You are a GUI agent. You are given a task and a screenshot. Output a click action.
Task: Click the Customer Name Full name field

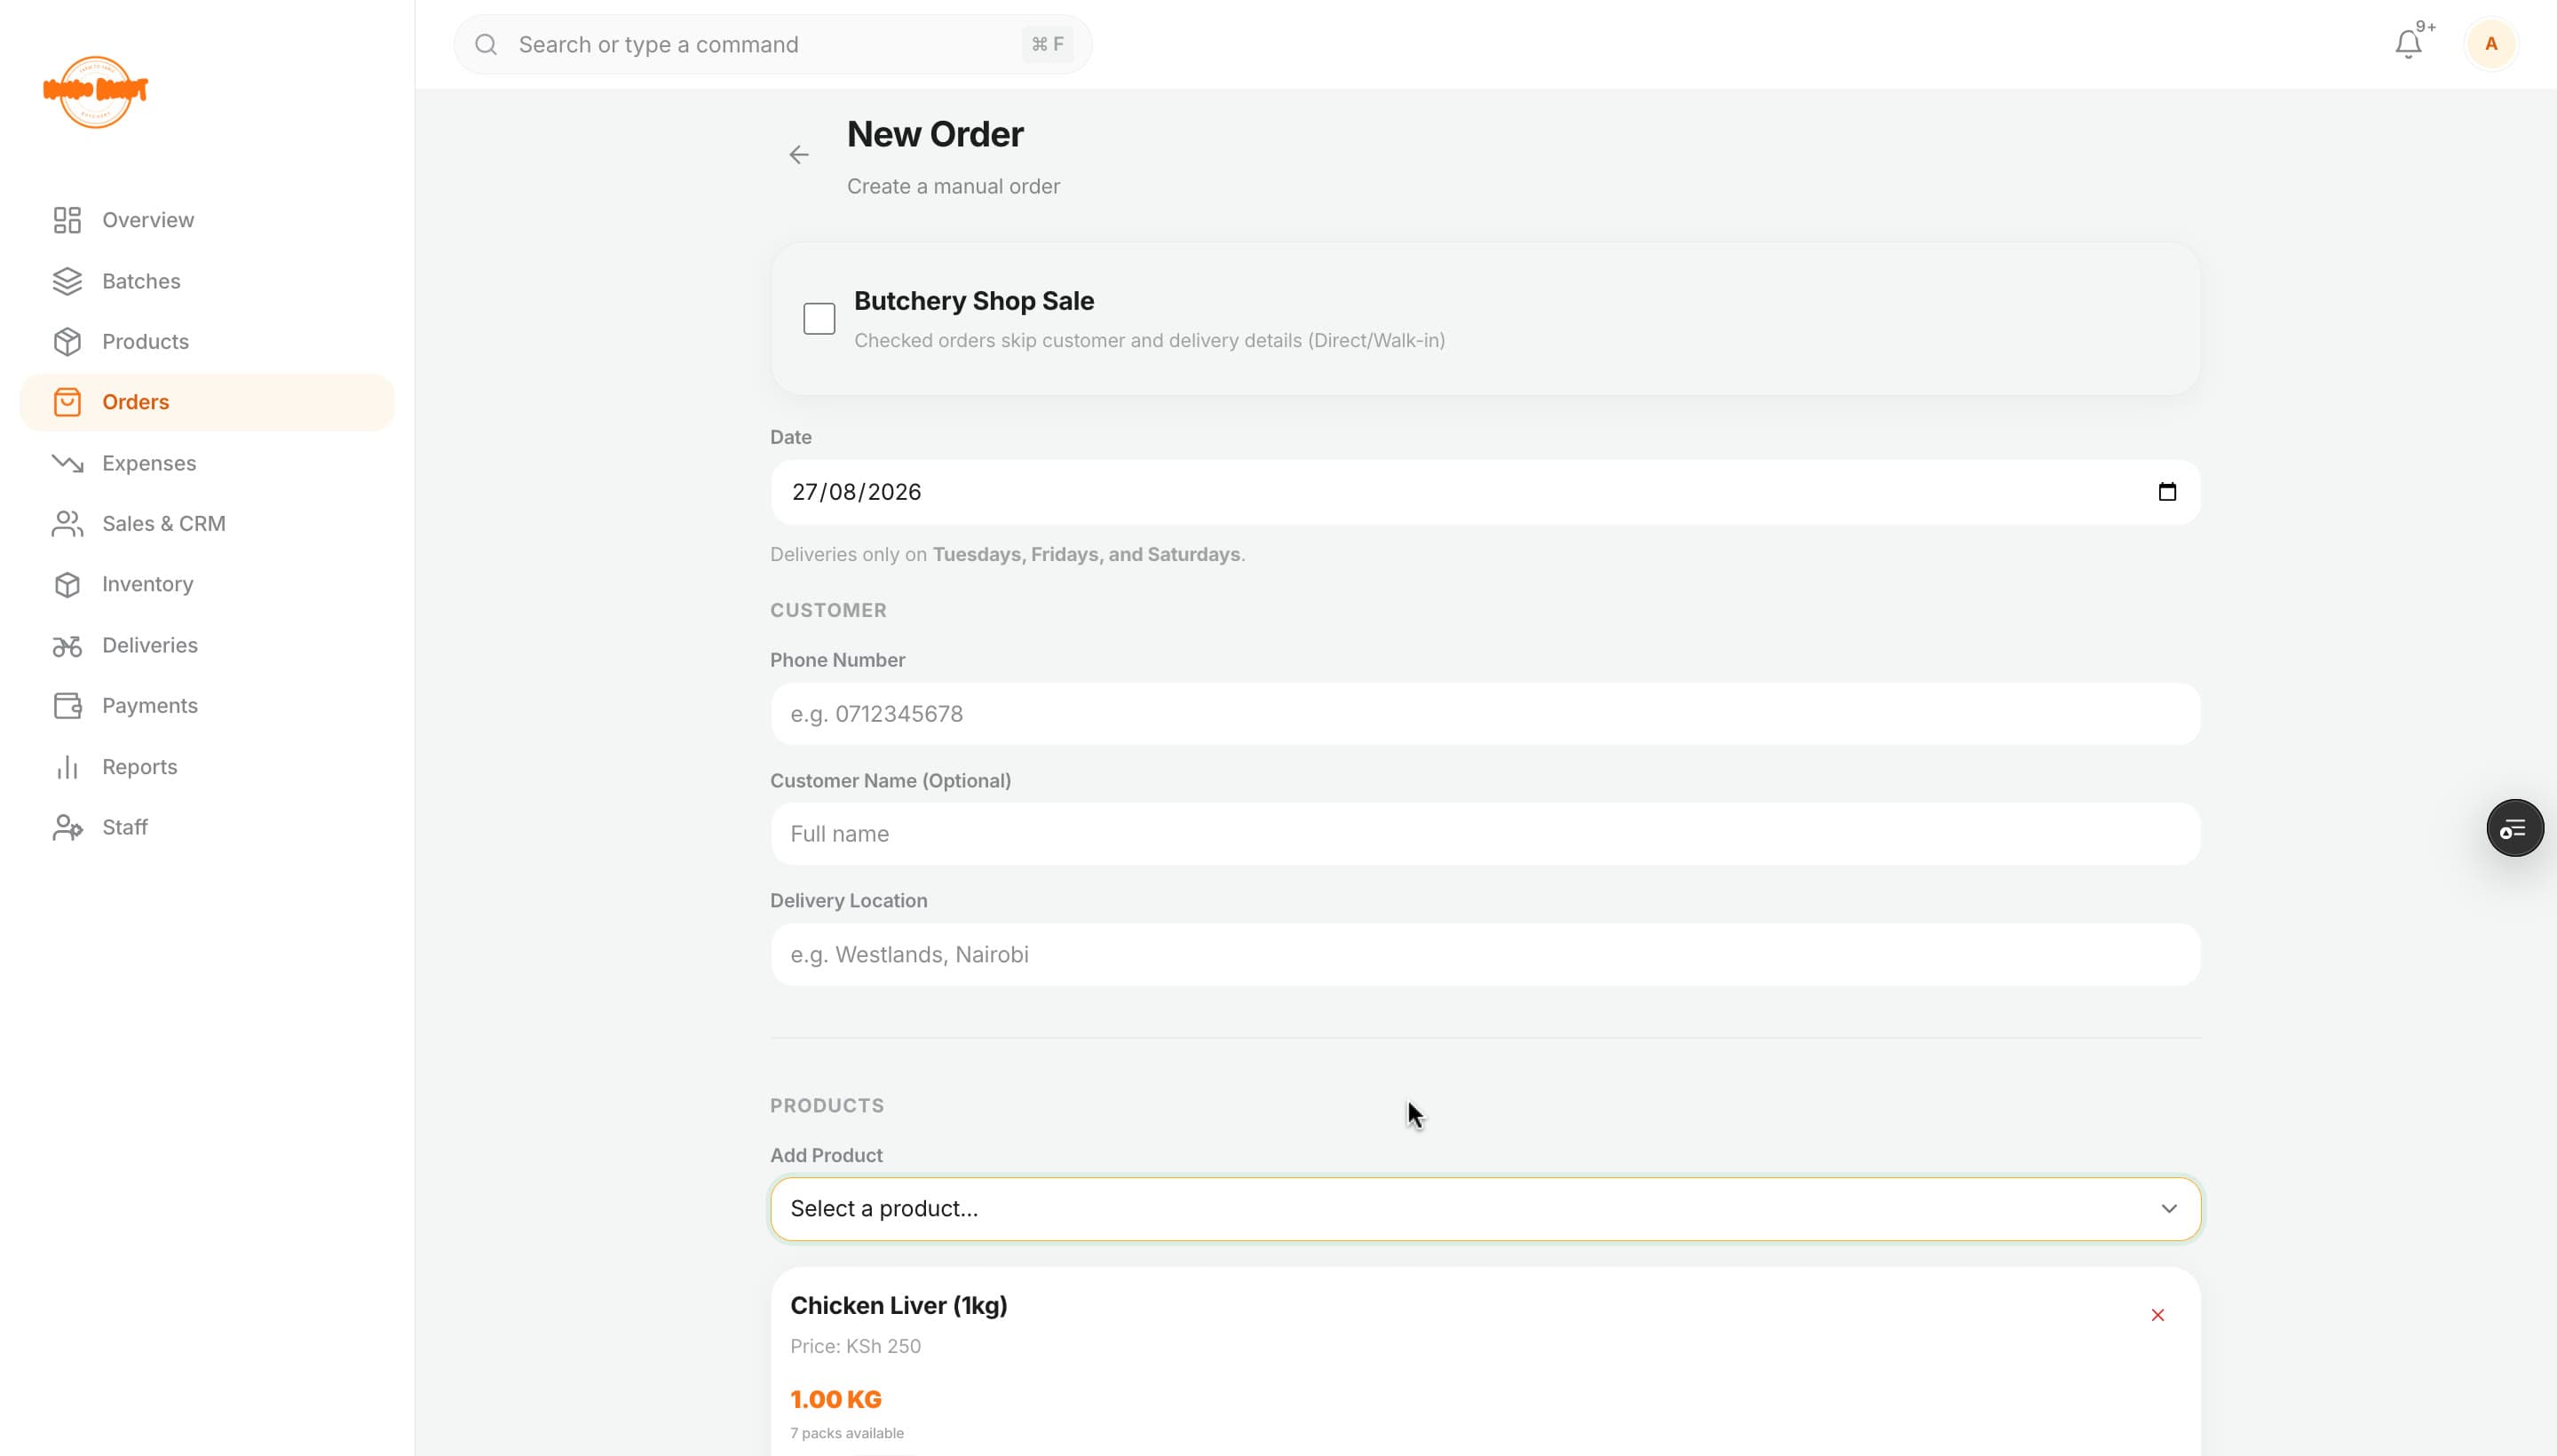pos(1485,834)
